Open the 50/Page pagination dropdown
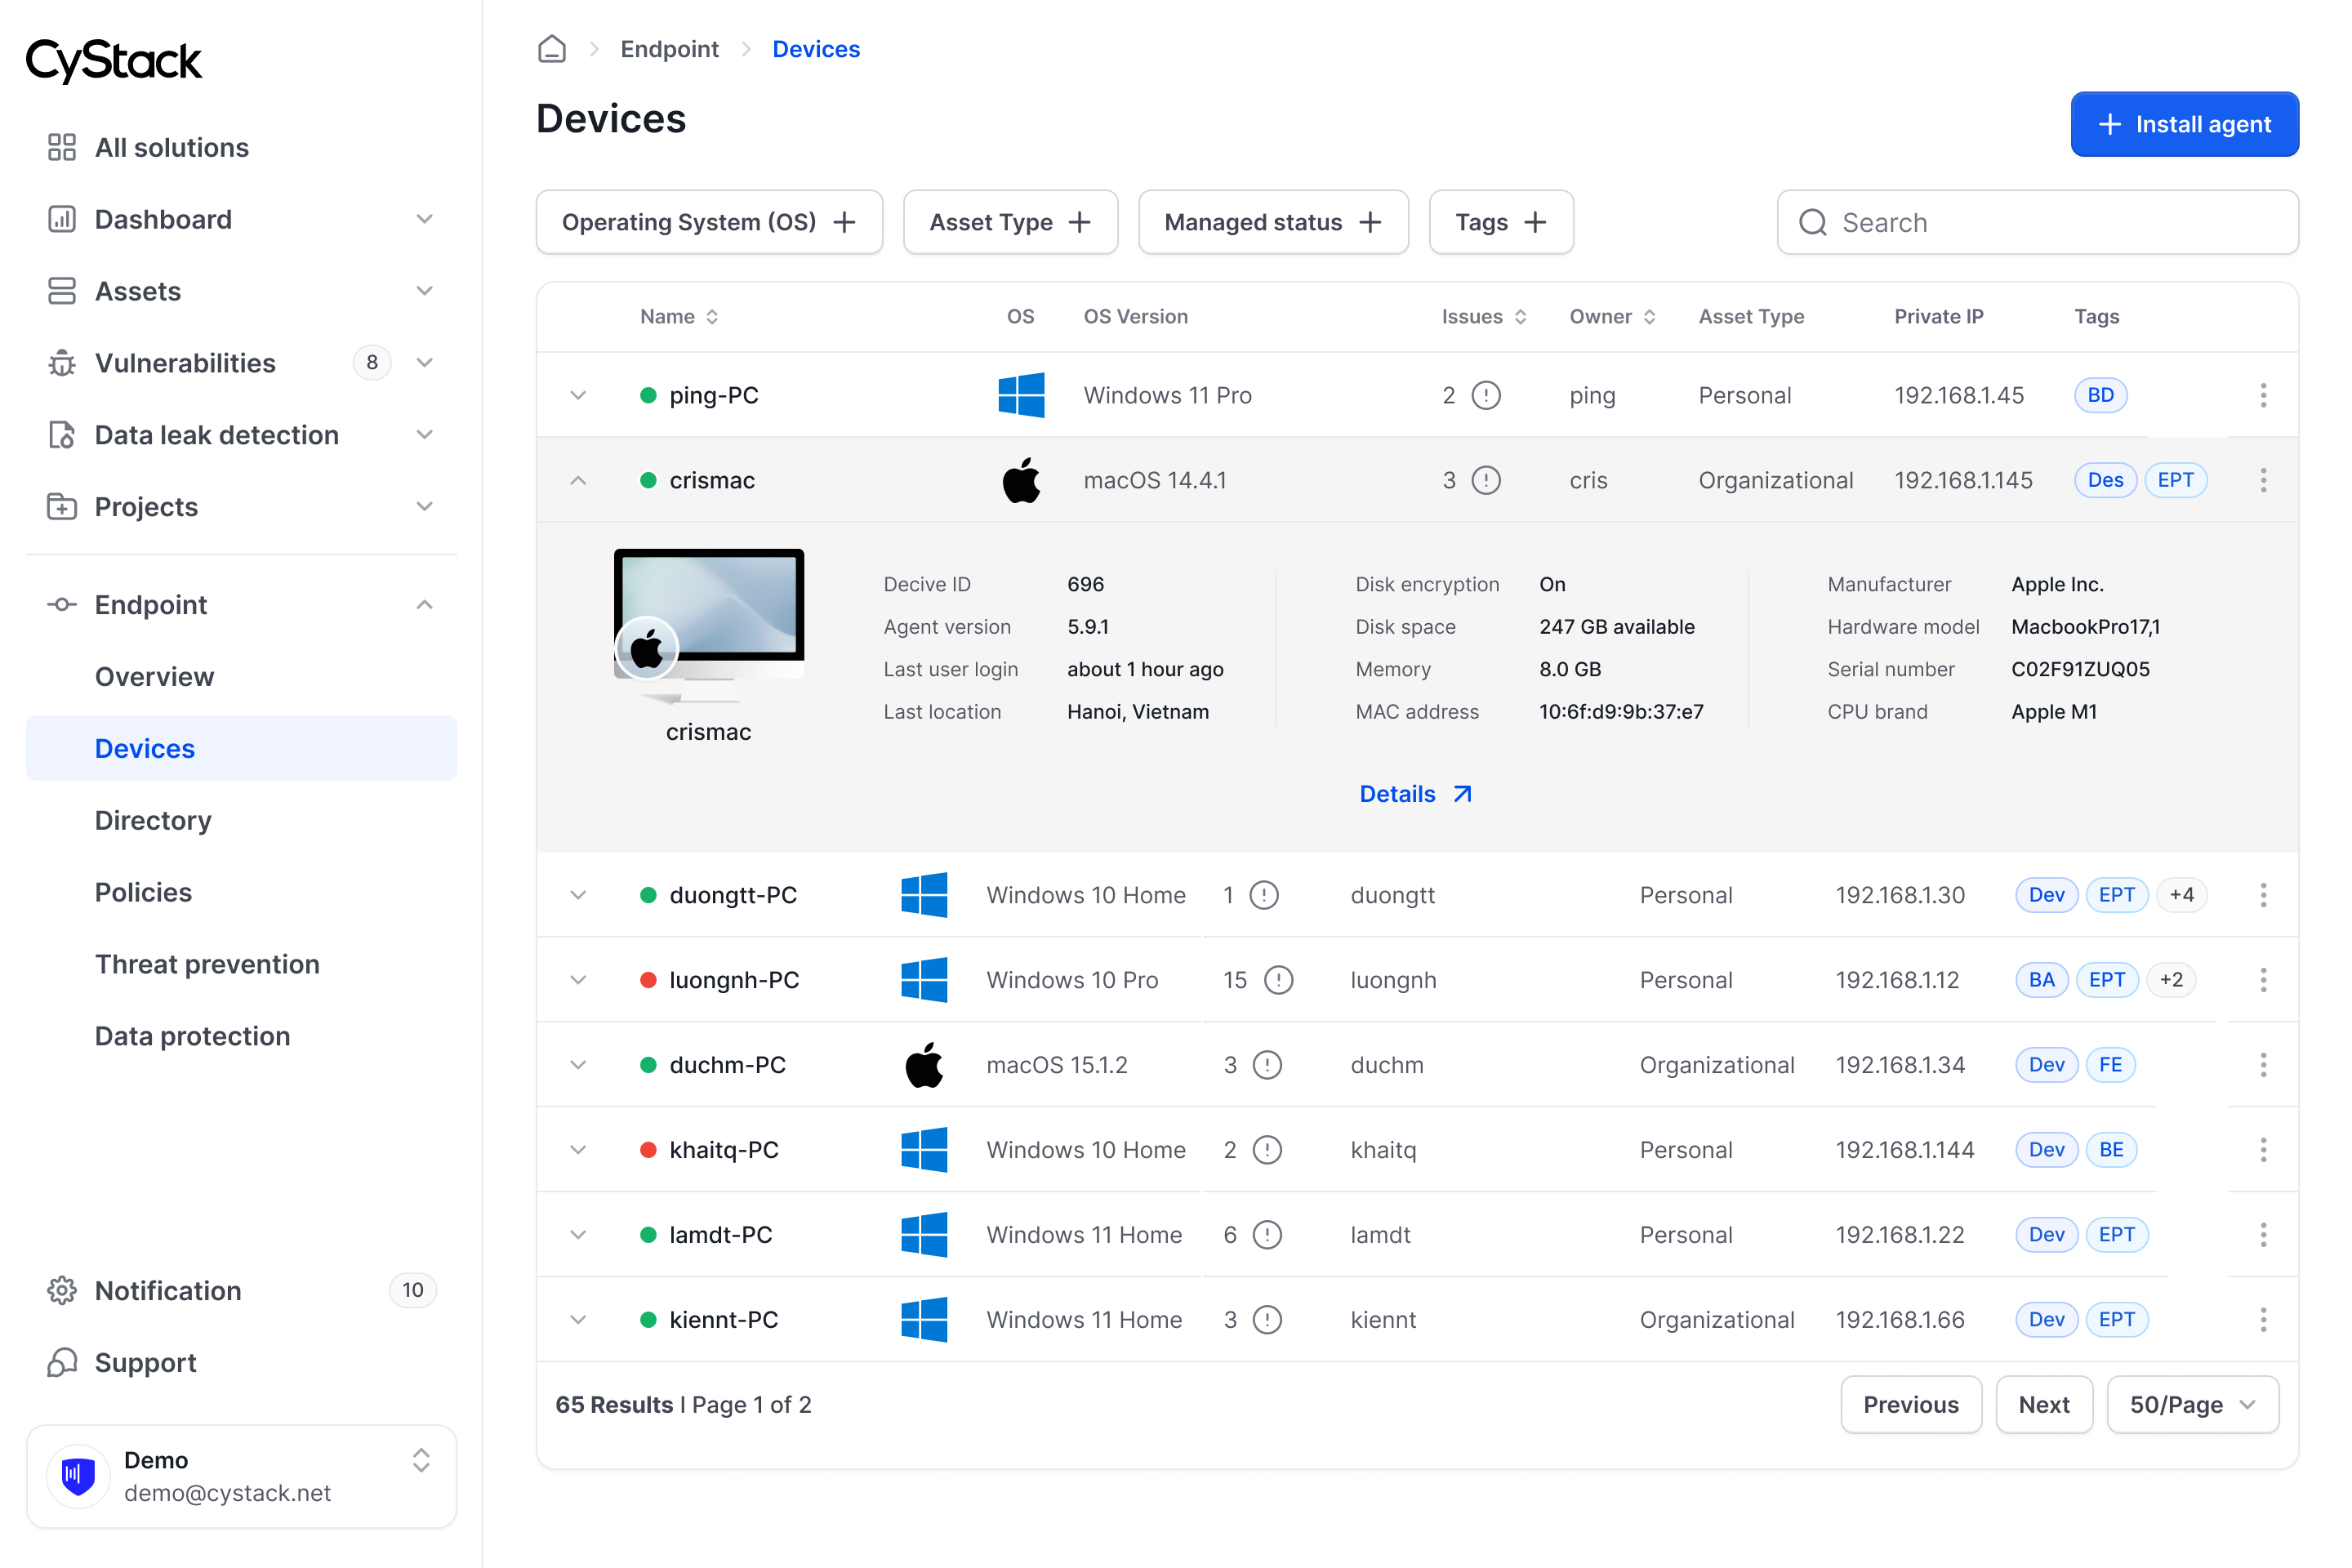 [2192, 1405]
